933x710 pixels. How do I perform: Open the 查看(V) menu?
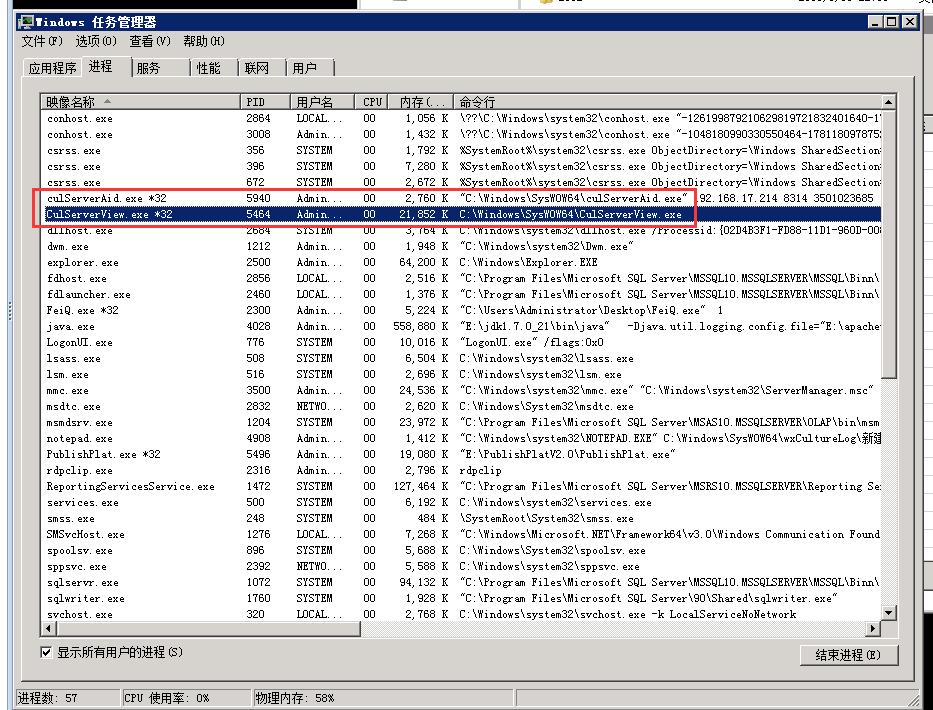(x=150, y=41)
